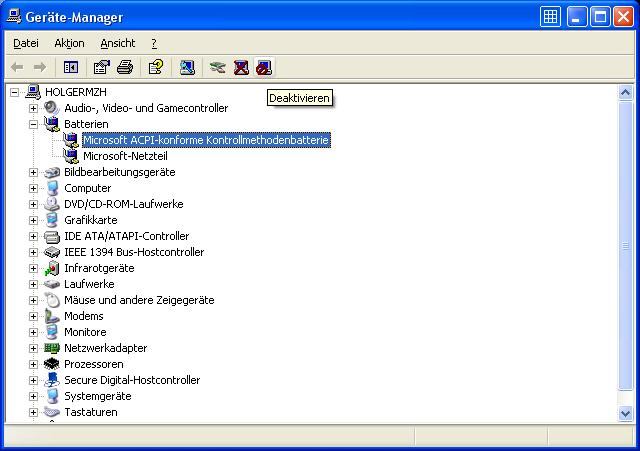
Task: Expand Audio-, Video- und Gamecontroller
Action: [33, 108]
